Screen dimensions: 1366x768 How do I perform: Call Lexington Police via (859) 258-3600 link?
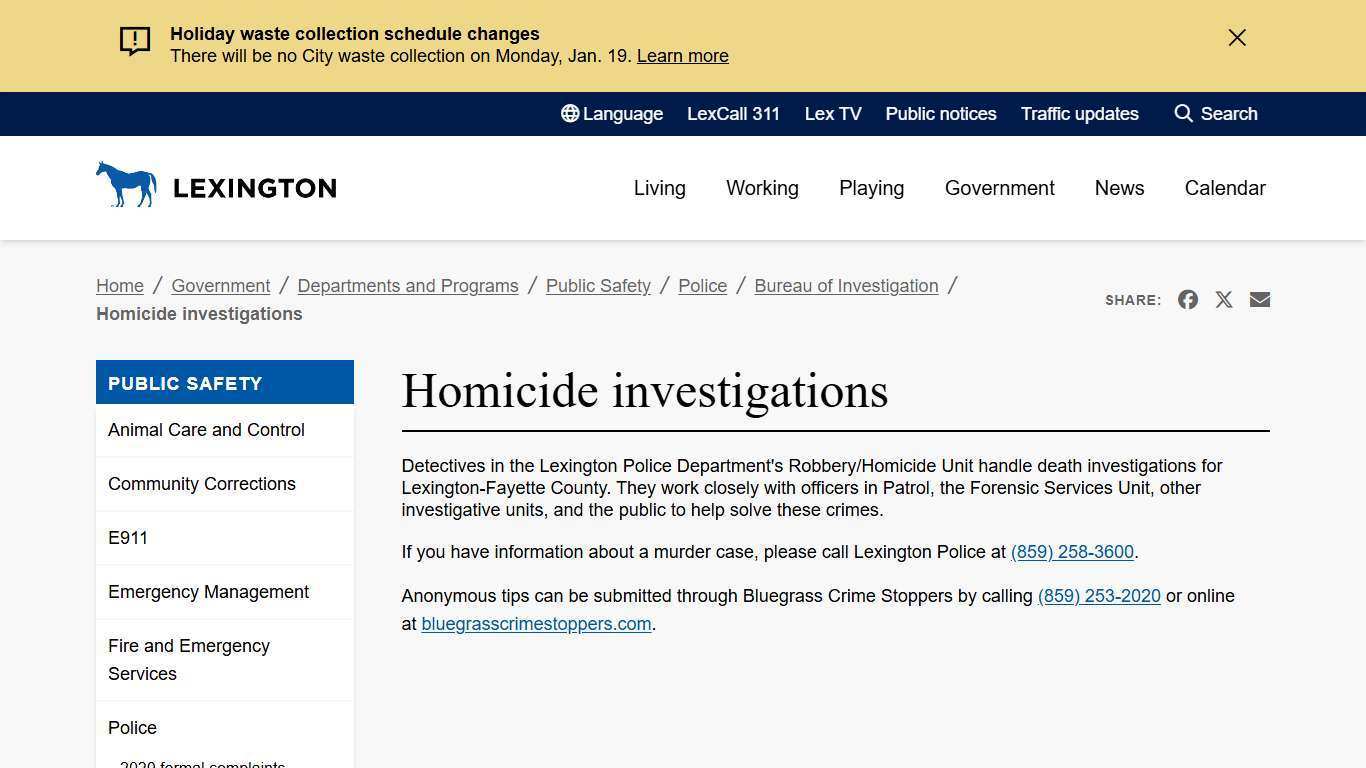tap(1072, 551)
